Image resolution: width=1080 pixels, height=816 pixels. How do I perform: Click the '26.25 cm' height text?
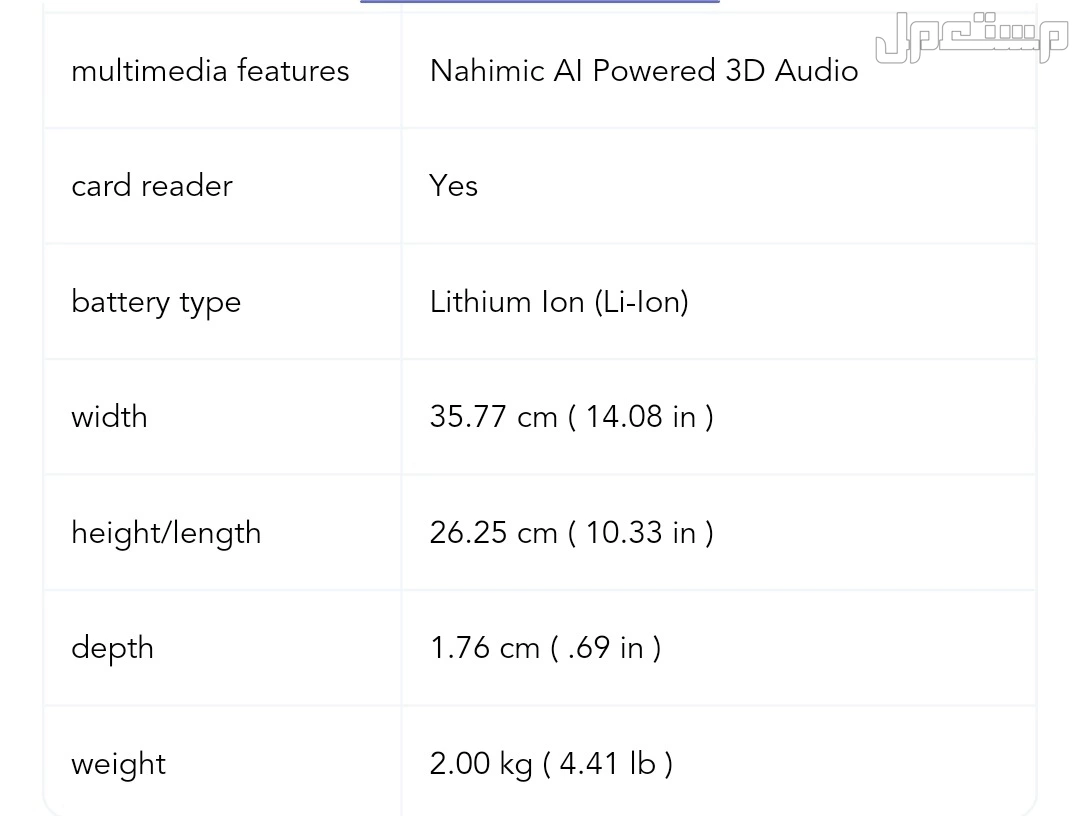pos(493,533)
